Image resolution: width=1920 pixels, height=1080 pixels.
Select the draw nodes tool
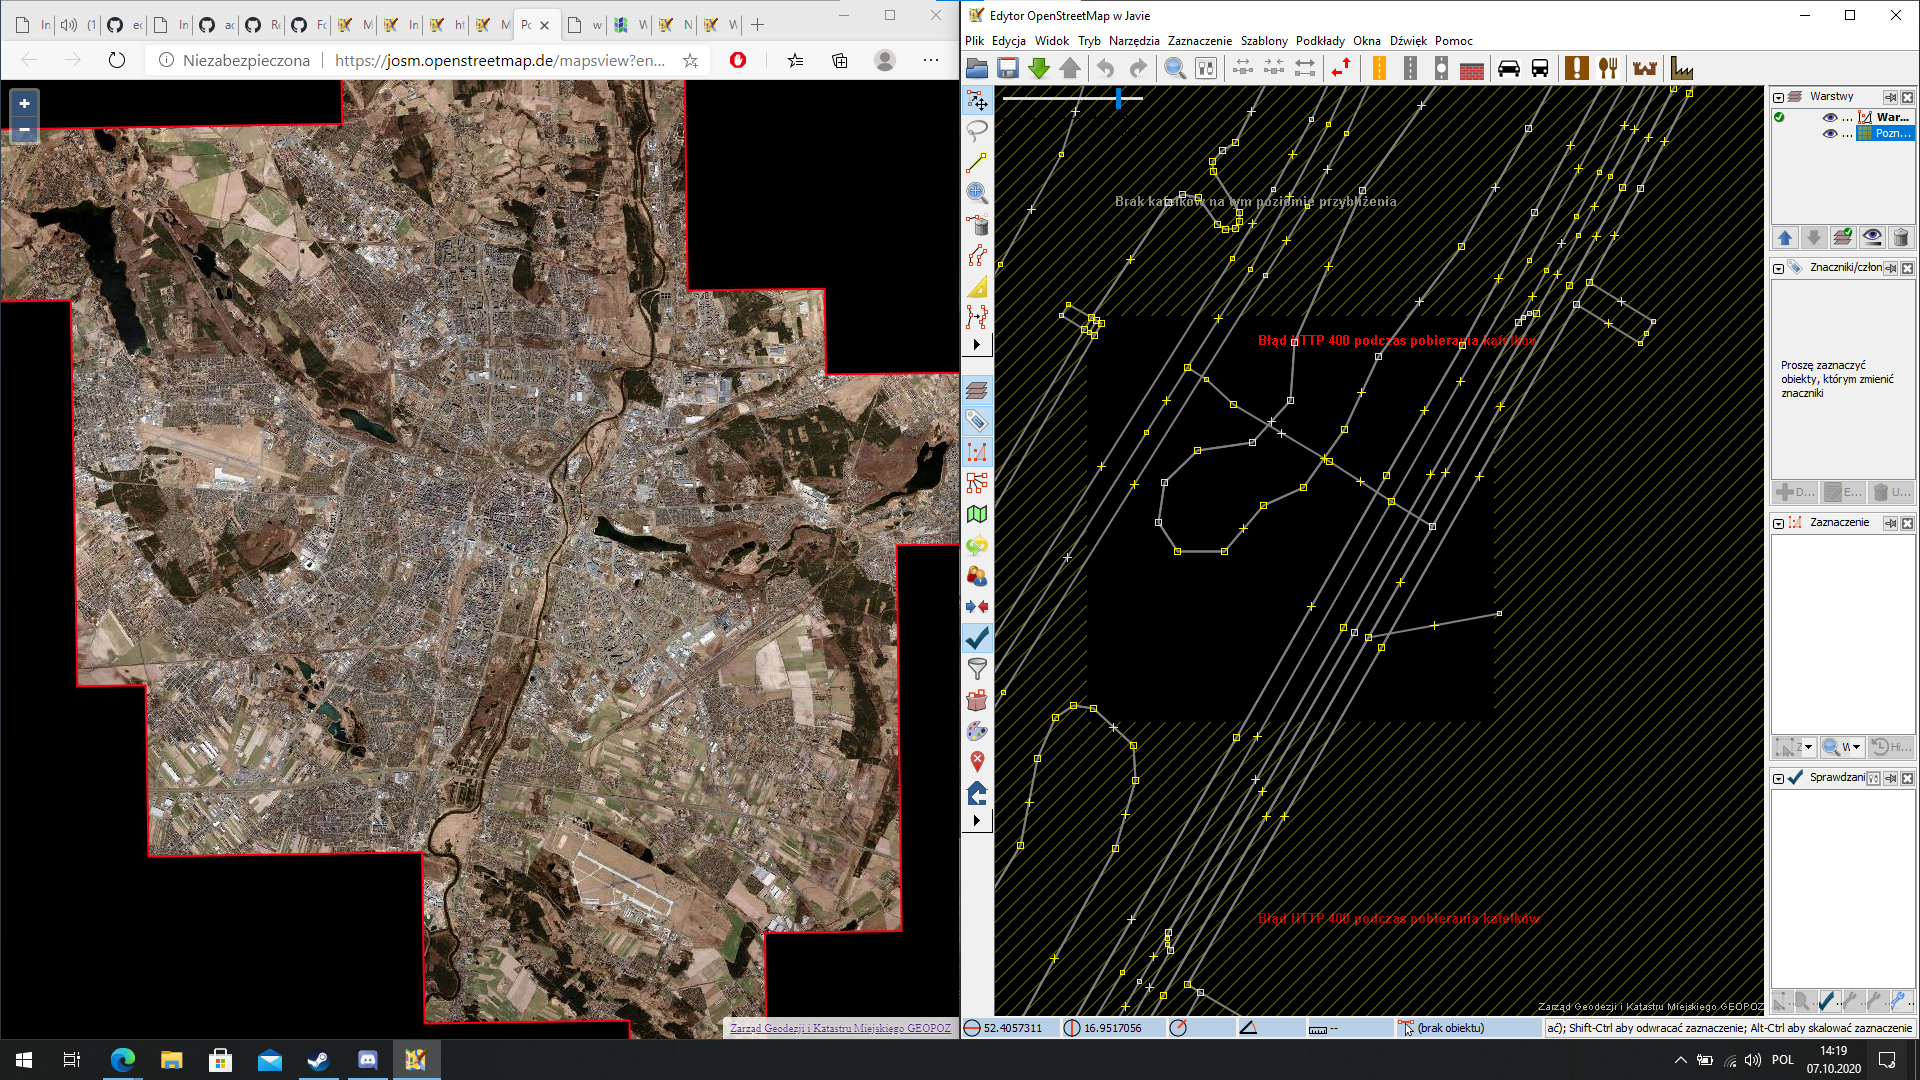click(977, 162)
